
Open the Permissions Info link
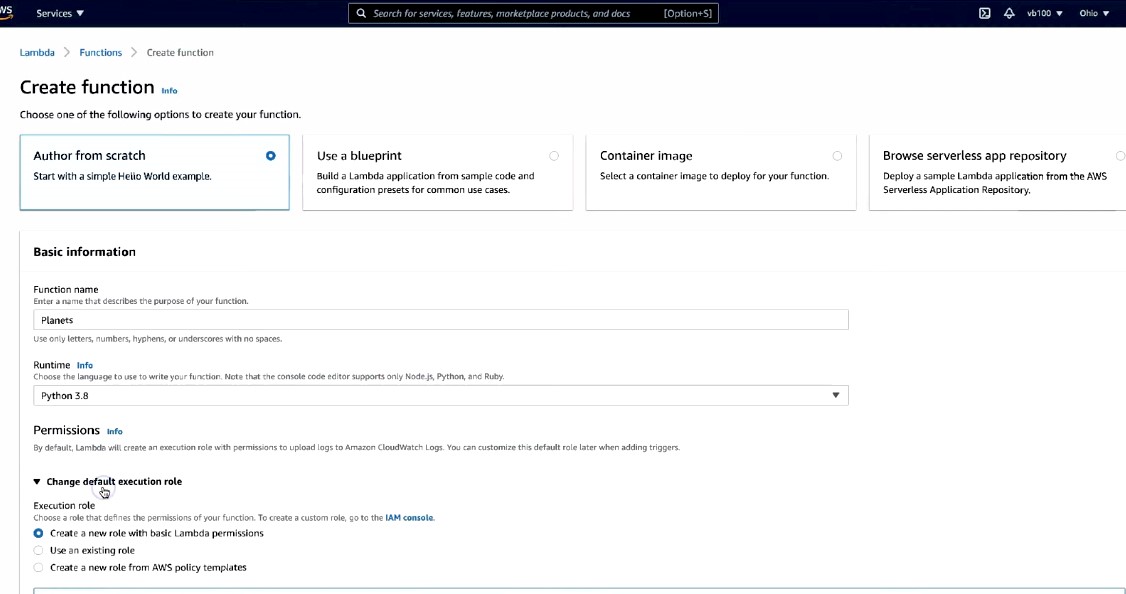115,431
